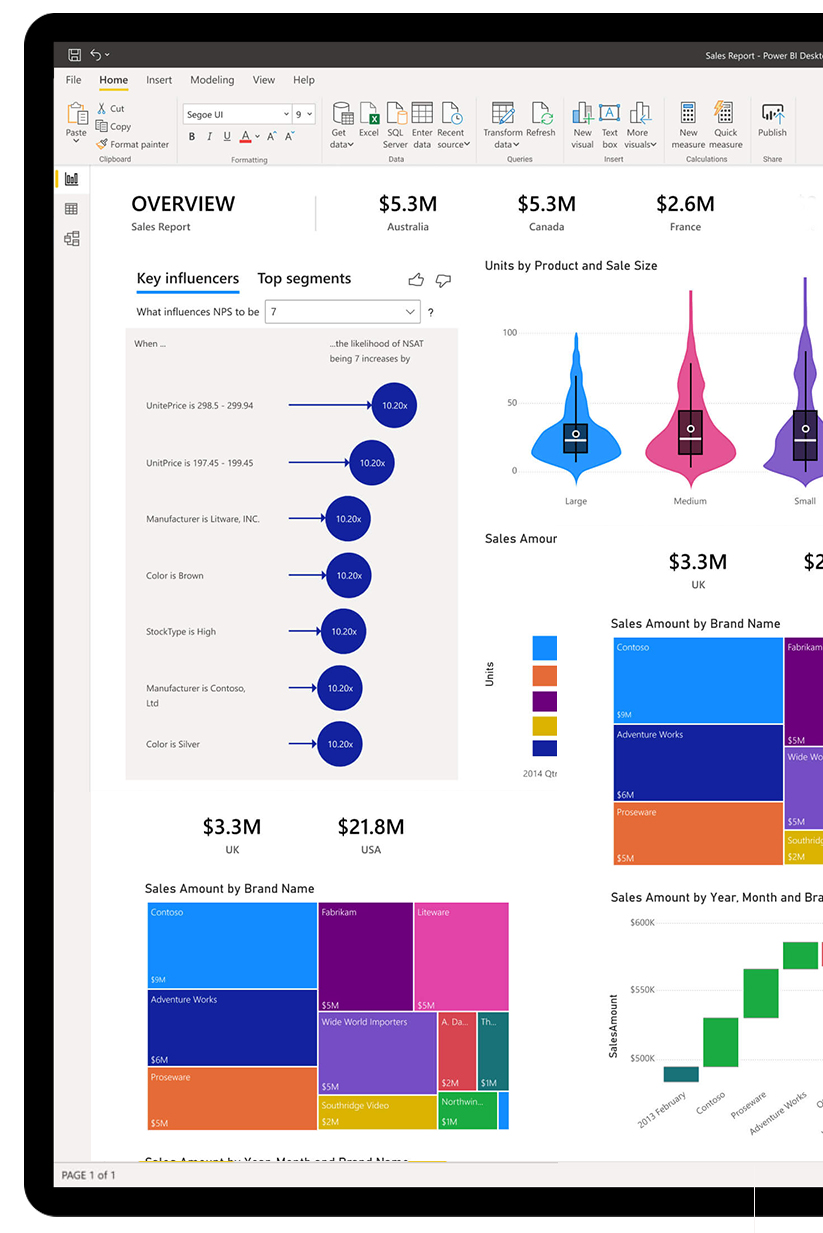Toggle italic formatting
The height and width of the screenshot is (1233, 823).
coord(209,136)
